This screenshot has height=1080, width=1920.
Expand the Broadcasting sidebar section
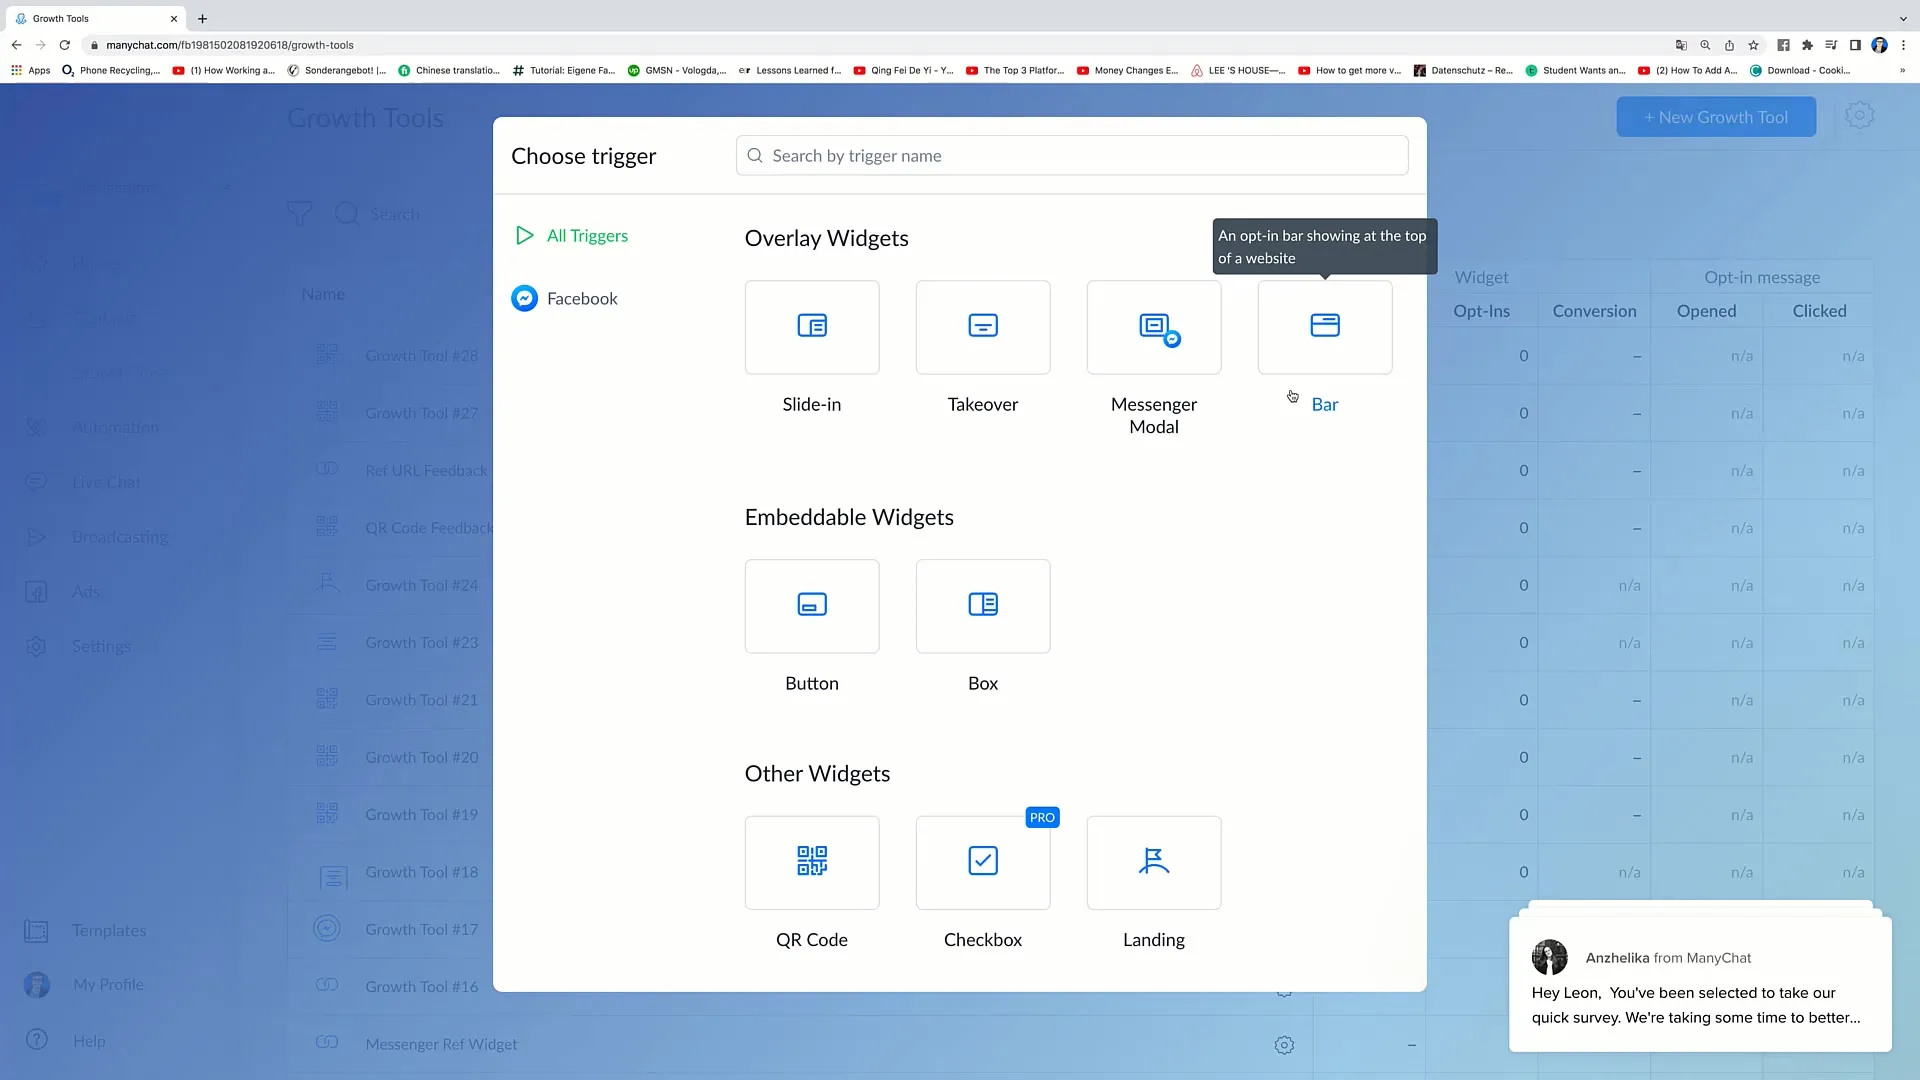click(x=120, y=537)
